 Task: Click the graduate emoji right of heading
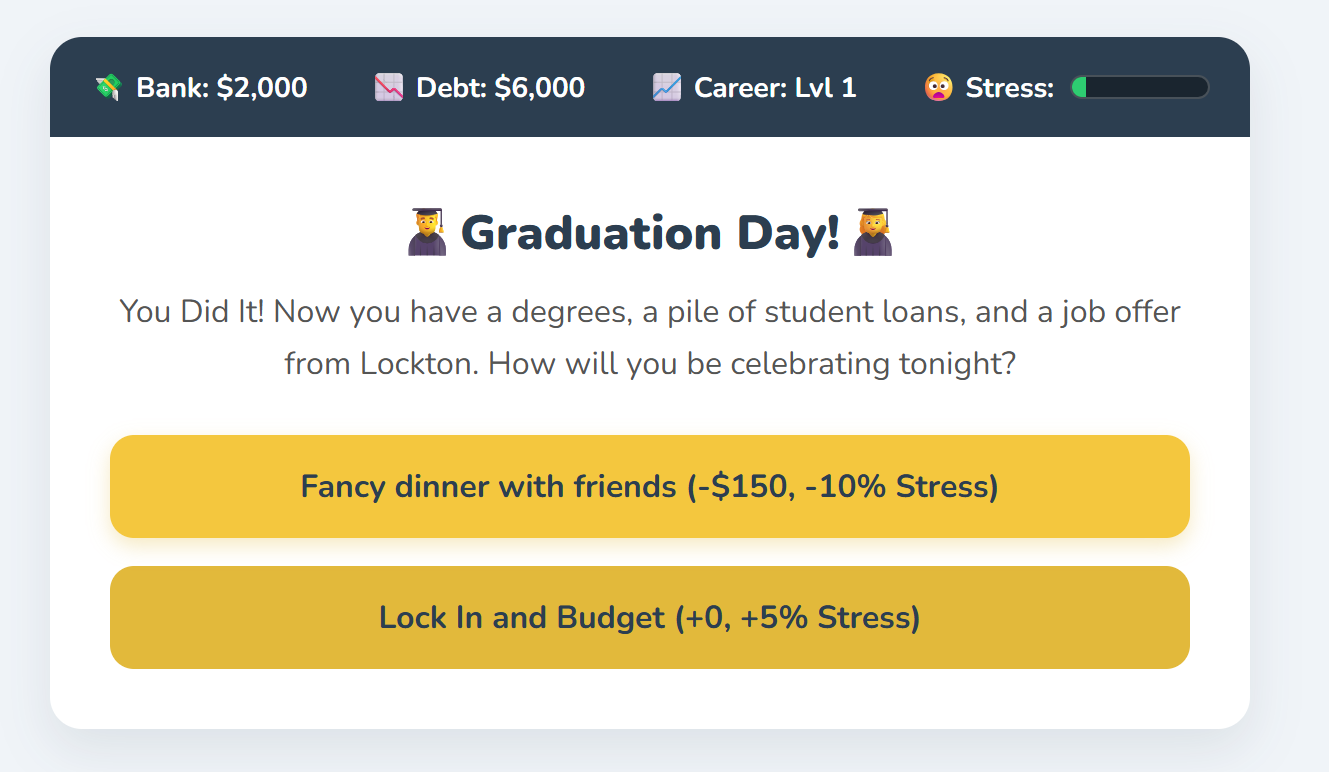click(871, 232)
